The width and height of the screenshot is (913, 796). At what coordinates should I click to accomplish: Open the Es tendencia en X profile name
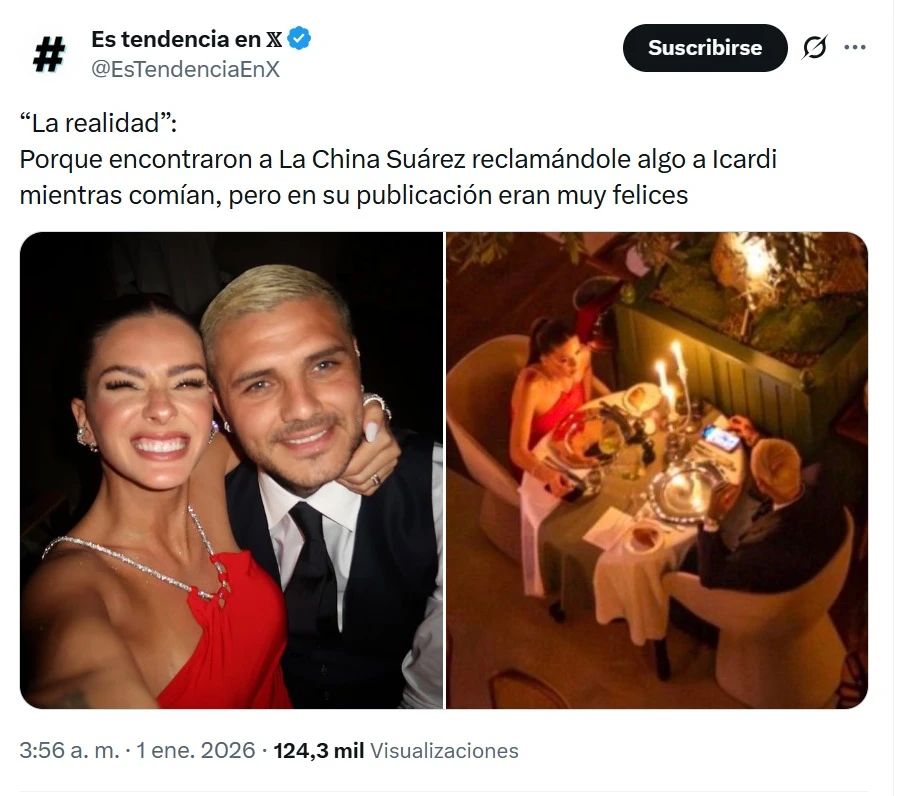(x=186, y=39)
